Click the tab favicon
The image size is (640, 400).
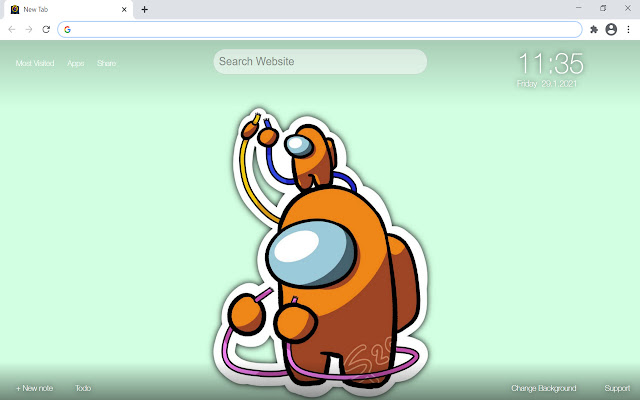pyautogui.click(x=15, y=9)
